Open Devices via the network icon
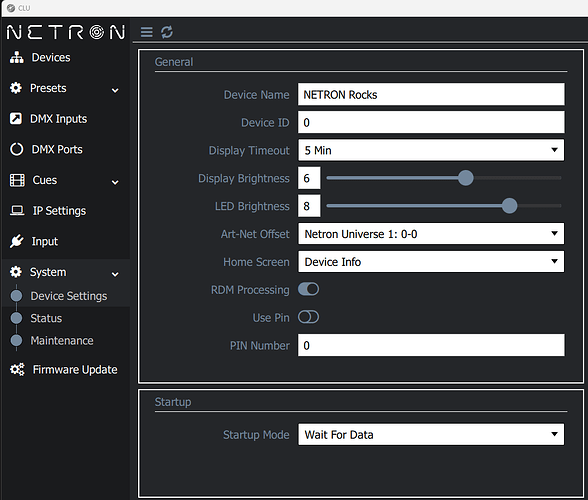Viewport: 588px width, 500px height. (16, 57)
